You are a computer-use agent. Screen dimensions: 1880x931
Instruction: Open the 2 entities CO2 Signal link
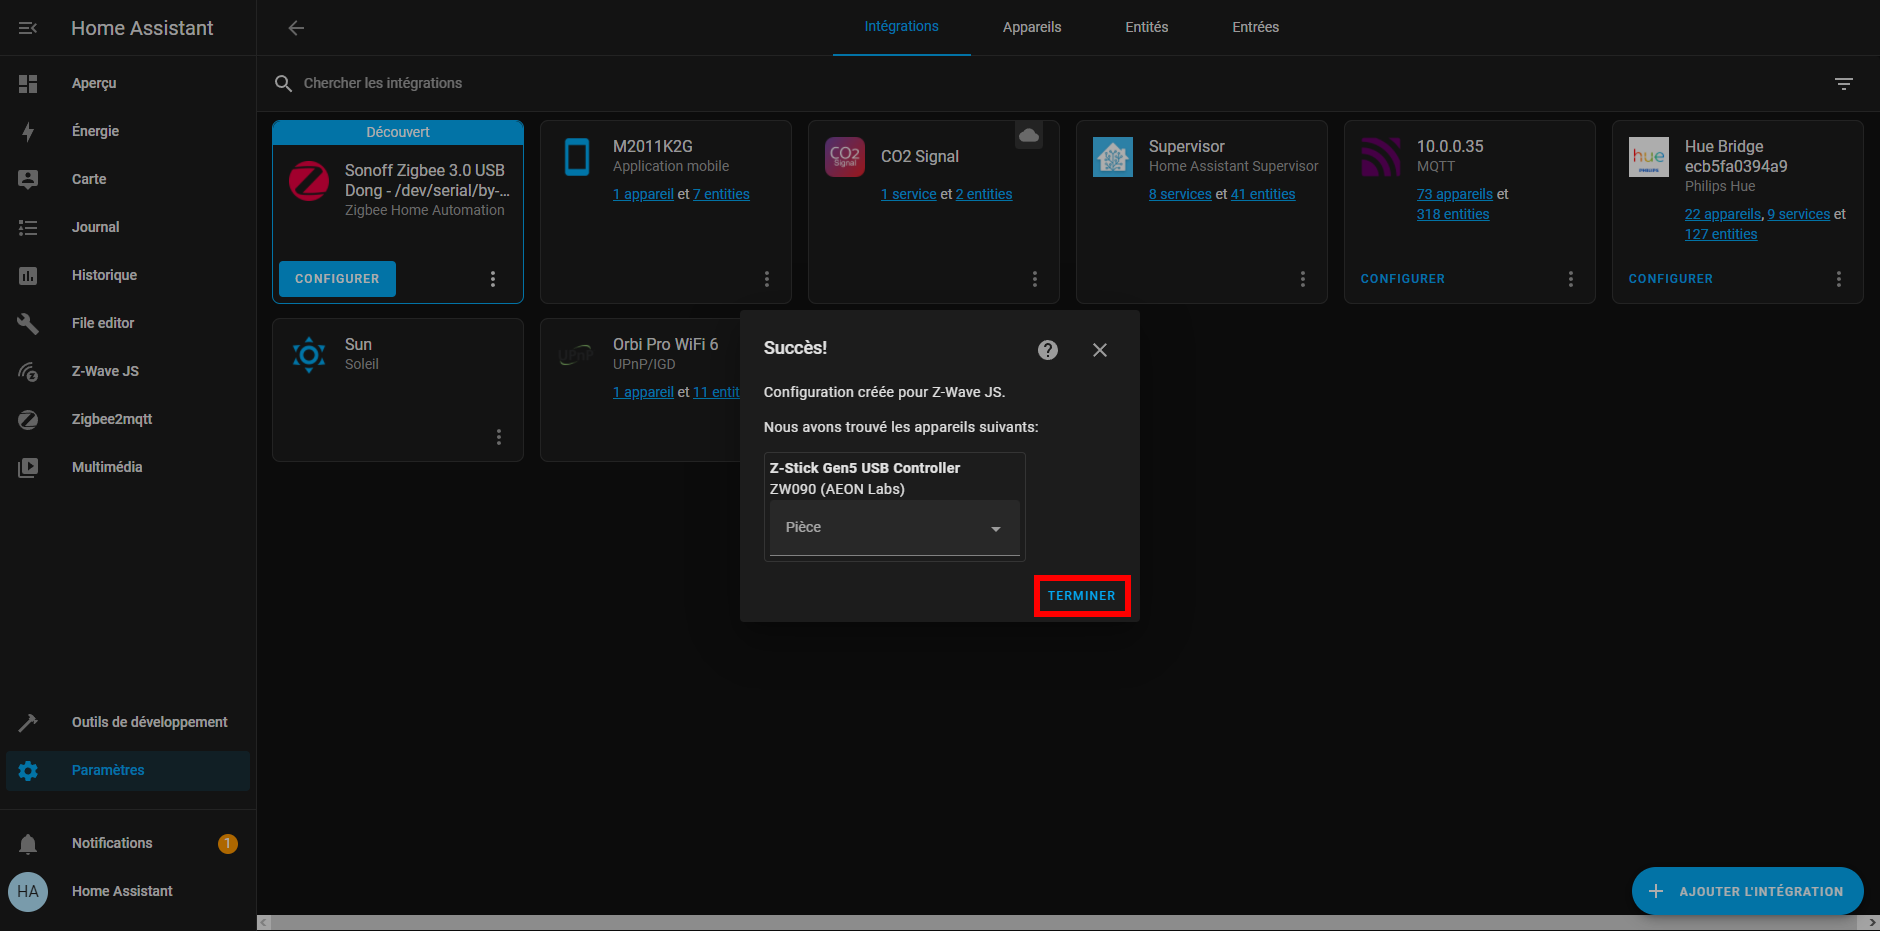pos(984,194)
